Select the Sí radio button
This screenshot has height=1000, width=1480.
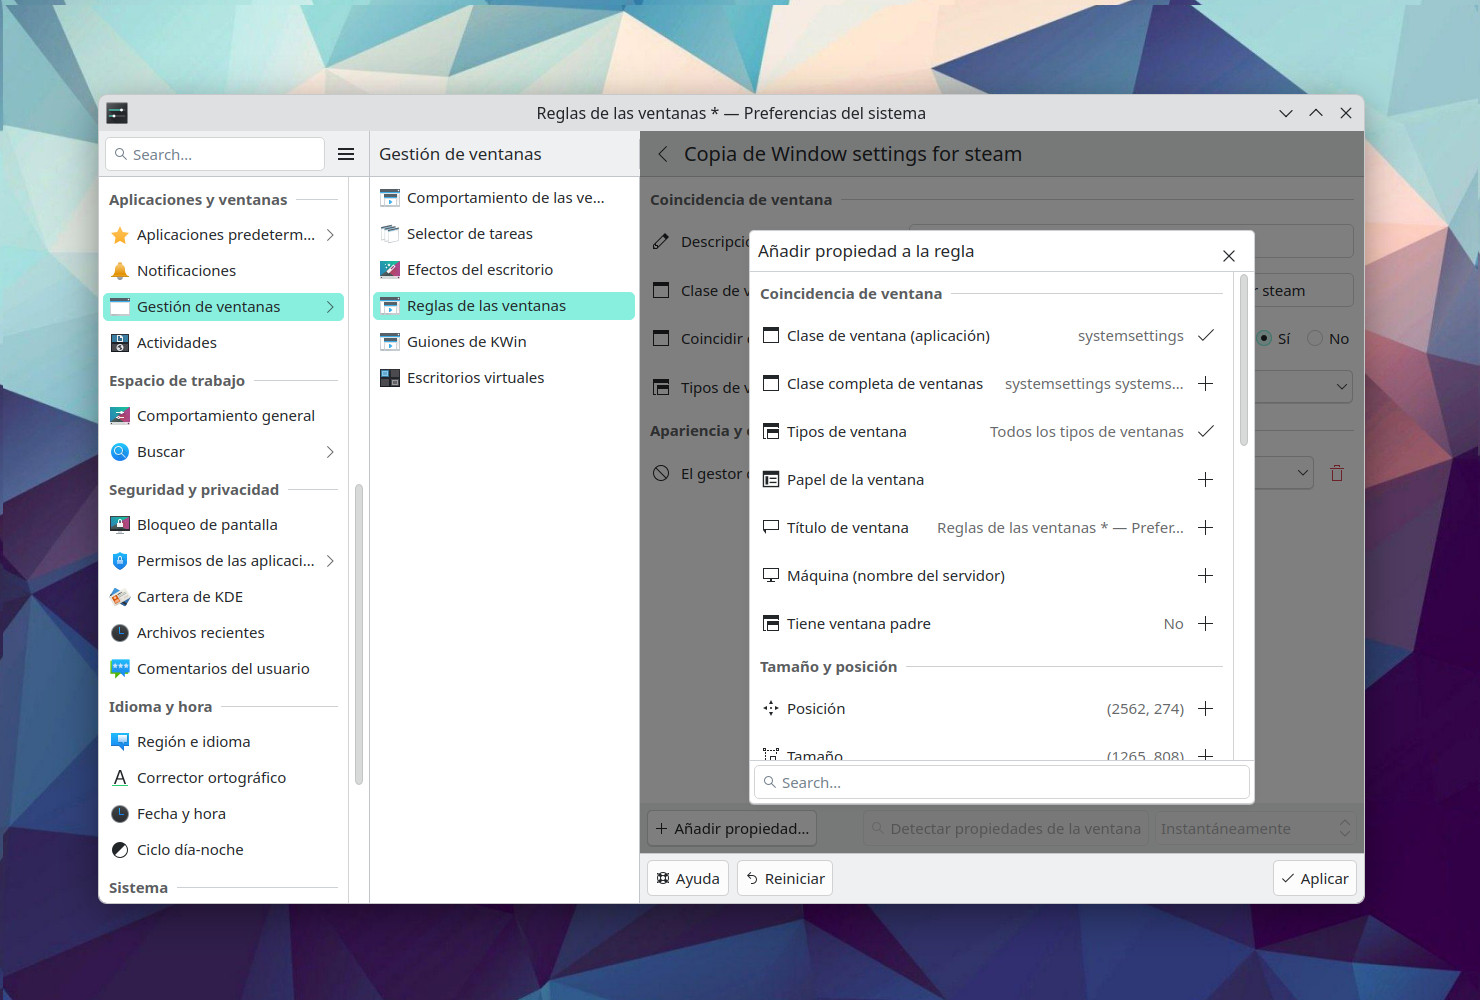pos(1264,338)
